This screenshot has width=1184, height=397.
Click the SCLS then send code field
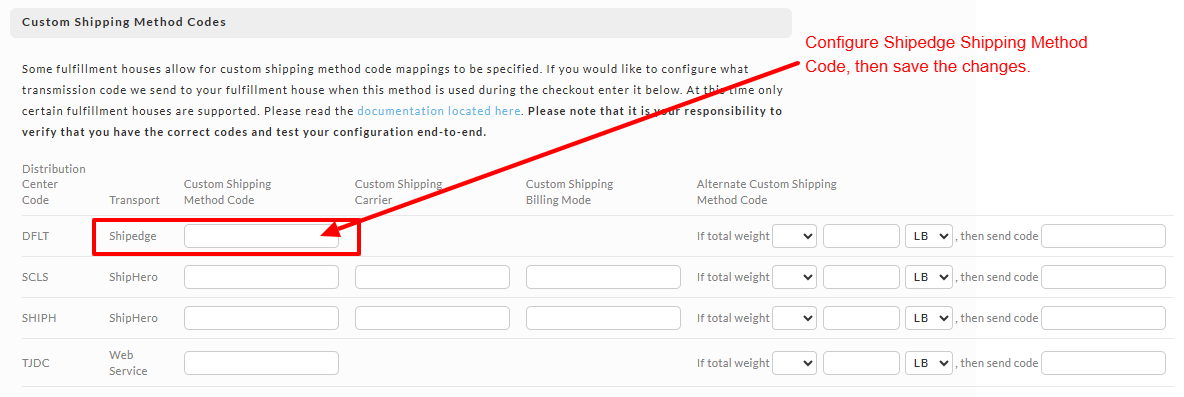click(1103, 277)
